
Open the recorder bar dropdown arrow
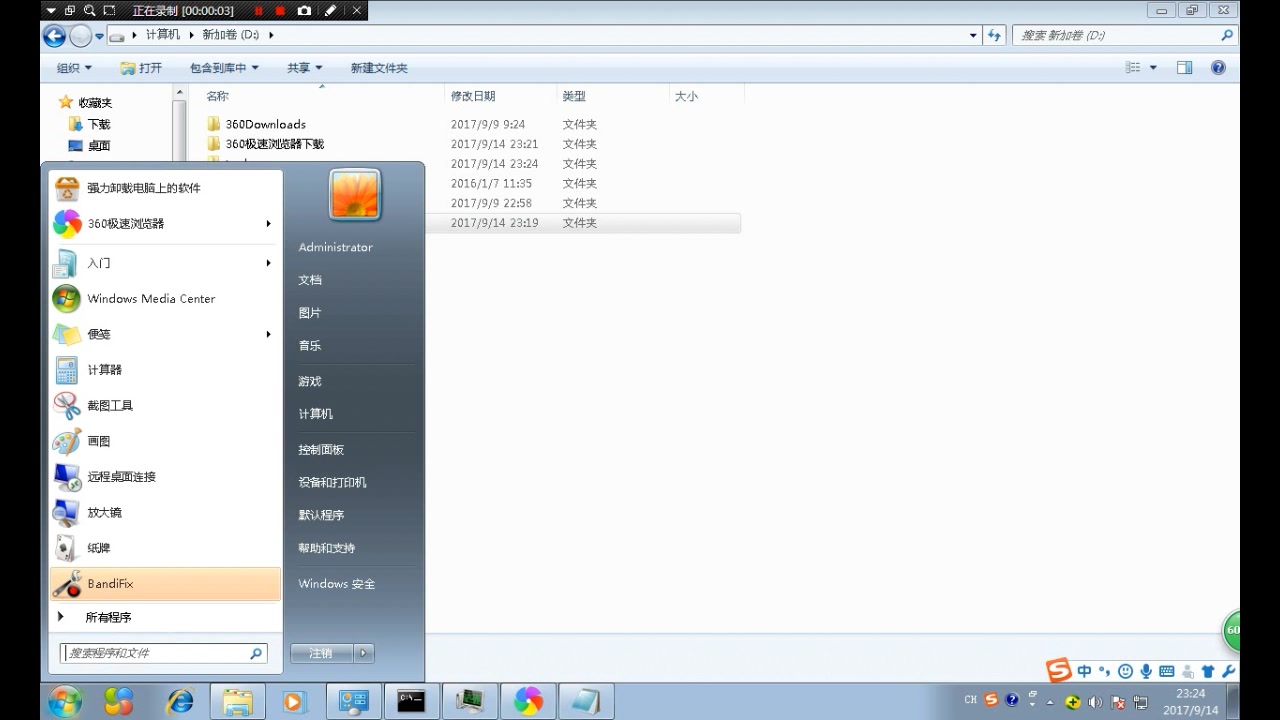[51, 11]
